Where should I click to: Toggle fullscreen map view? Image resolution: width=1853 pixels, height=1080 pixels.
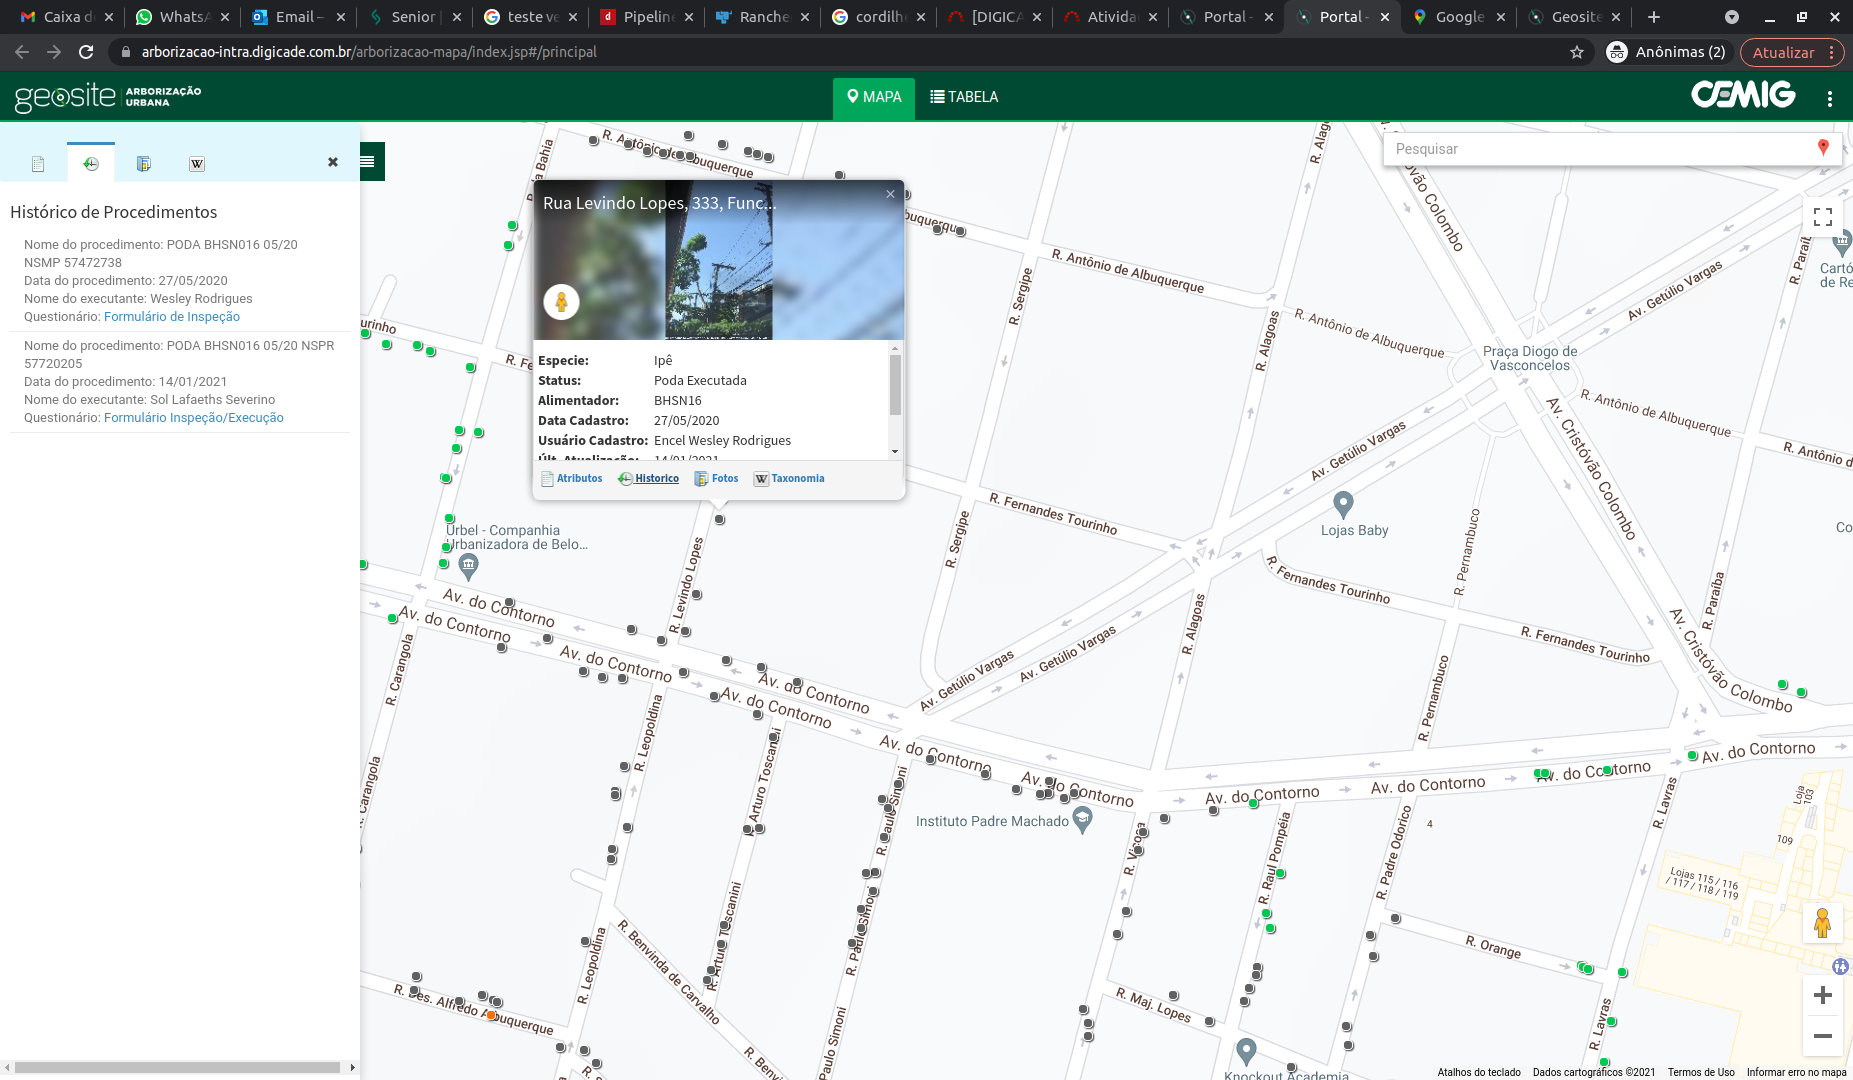[1823, 216]
